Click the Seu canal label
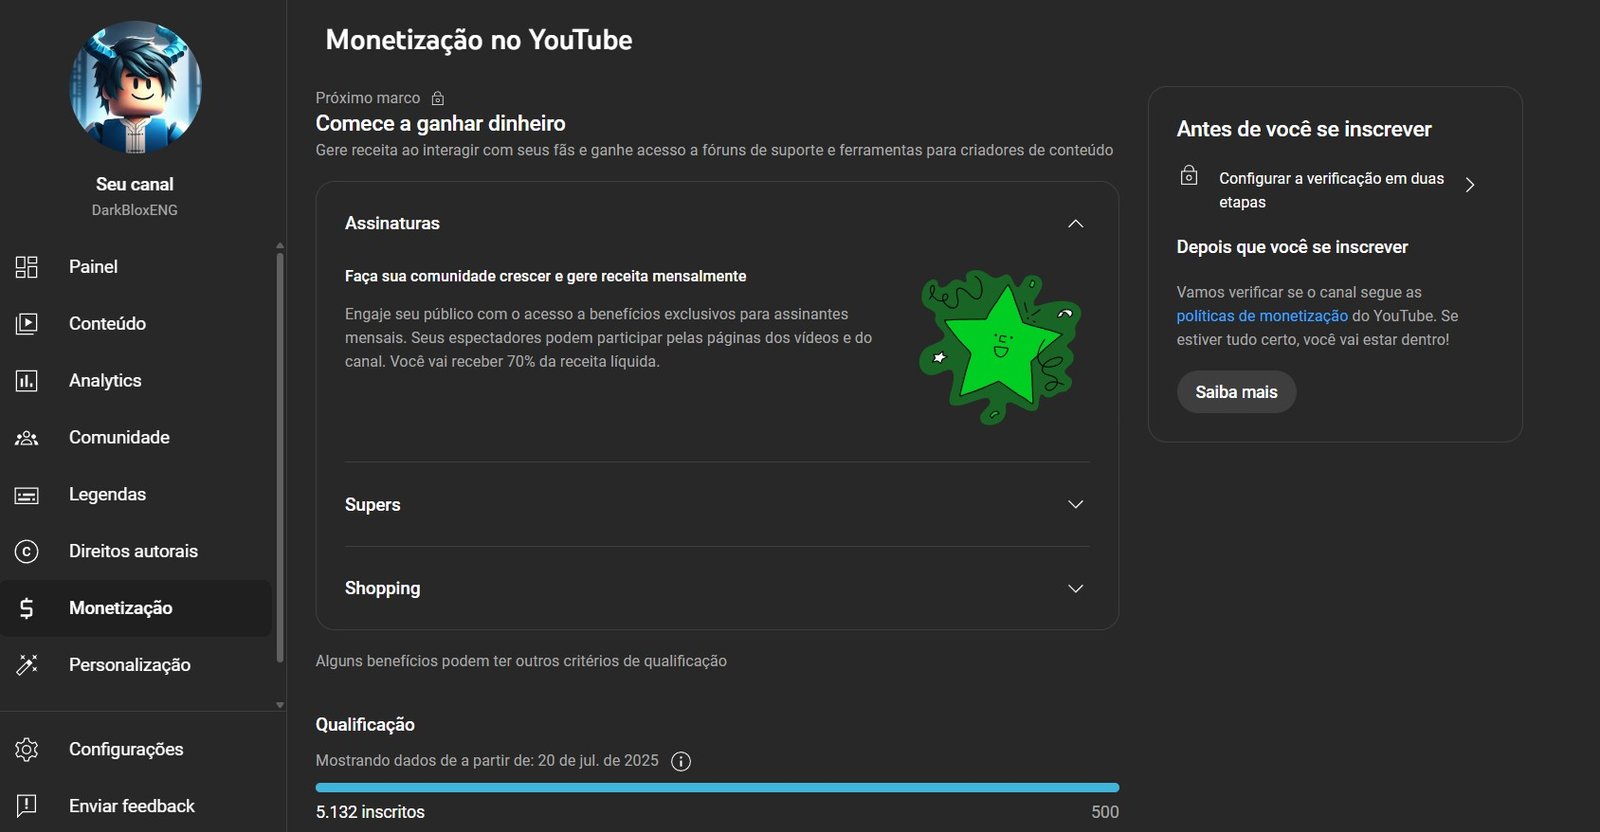 tap(135, 184)
